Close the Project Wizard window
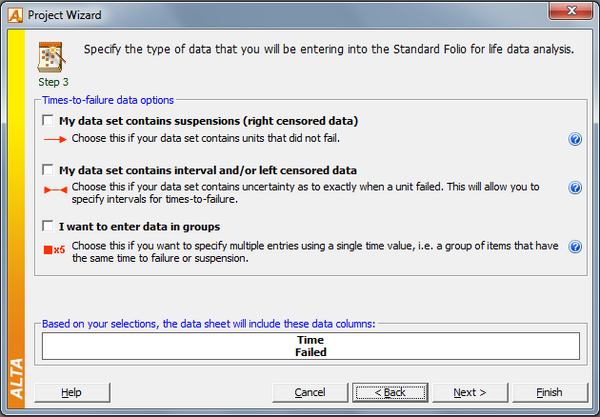Image resolution: width=600 pixels, height=417 pixels. click(573, 11)
